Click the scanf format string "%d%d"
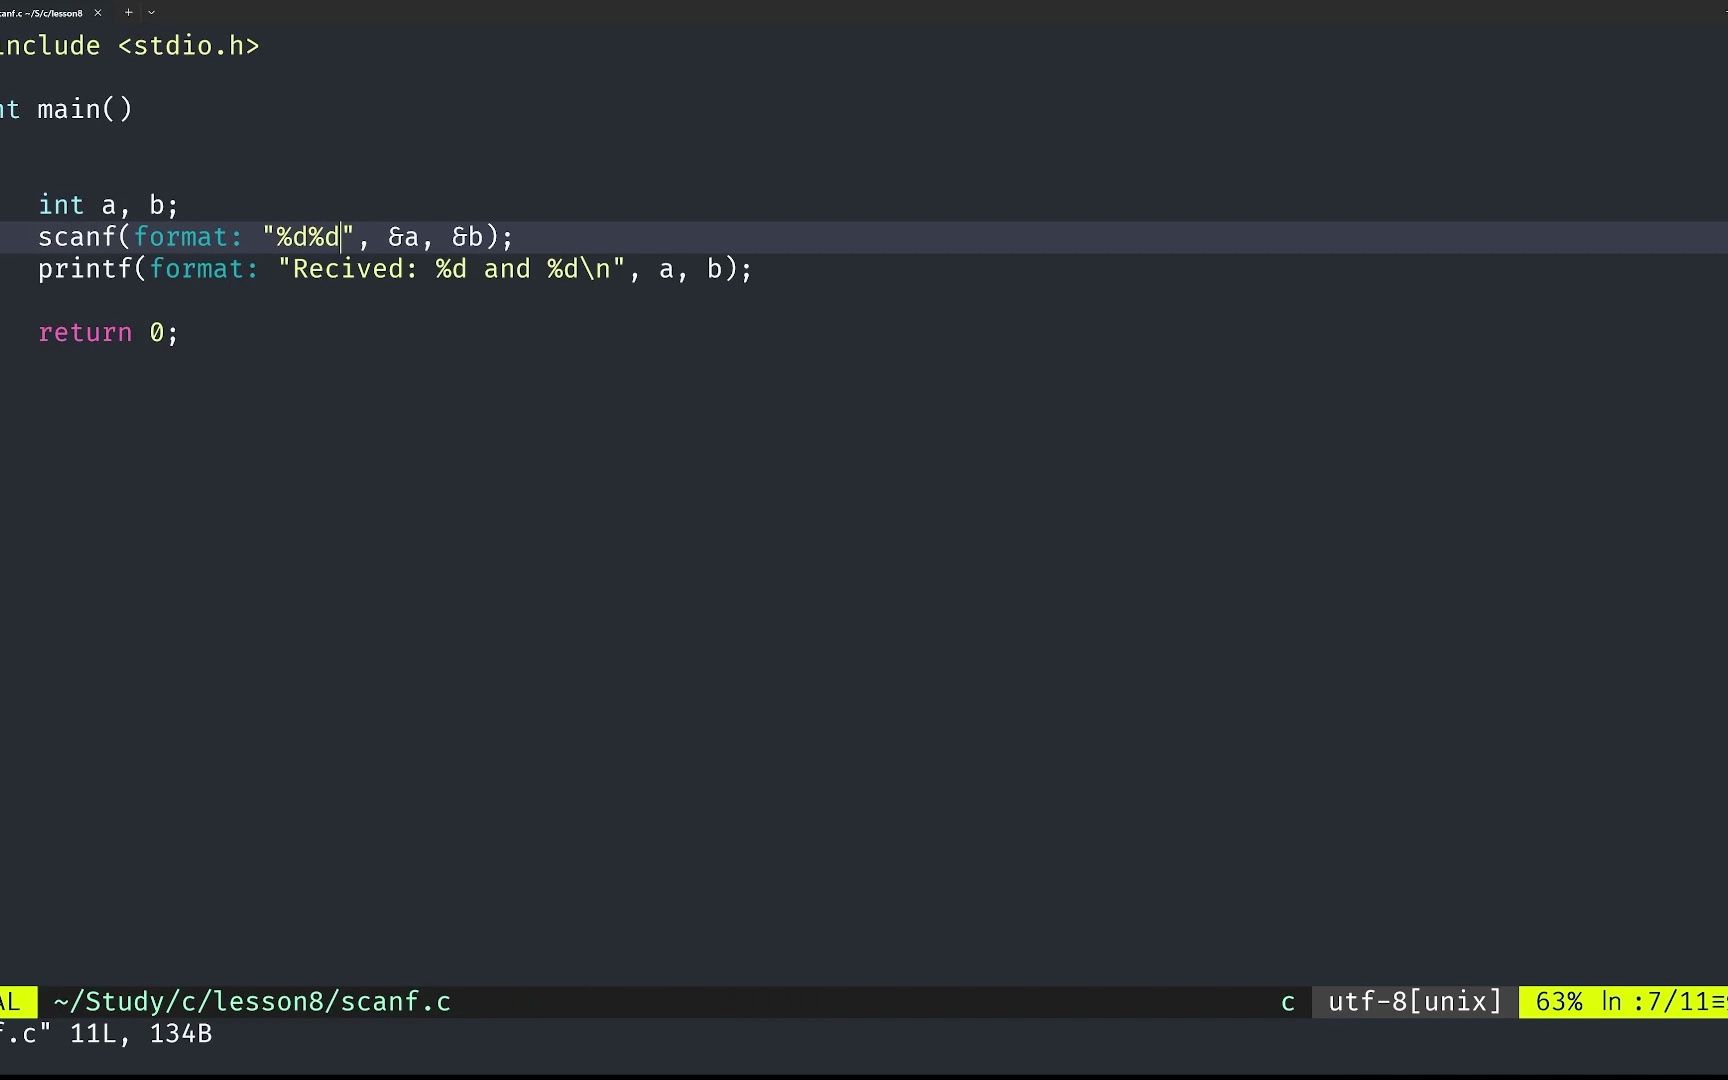Viewport: 1728px width, 1080px height. [x=308, y=238]
